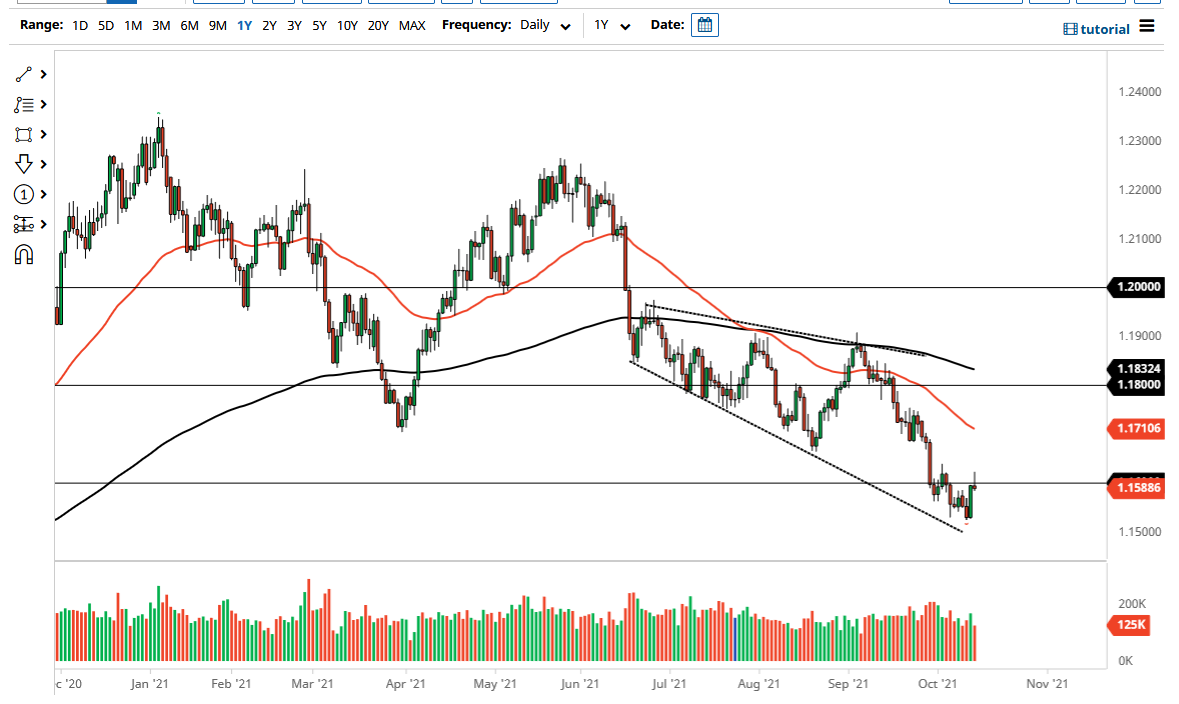This screenshot has height=704, width=1179.
Task: Open the date picker calendar icon
Action: (704, 25)
